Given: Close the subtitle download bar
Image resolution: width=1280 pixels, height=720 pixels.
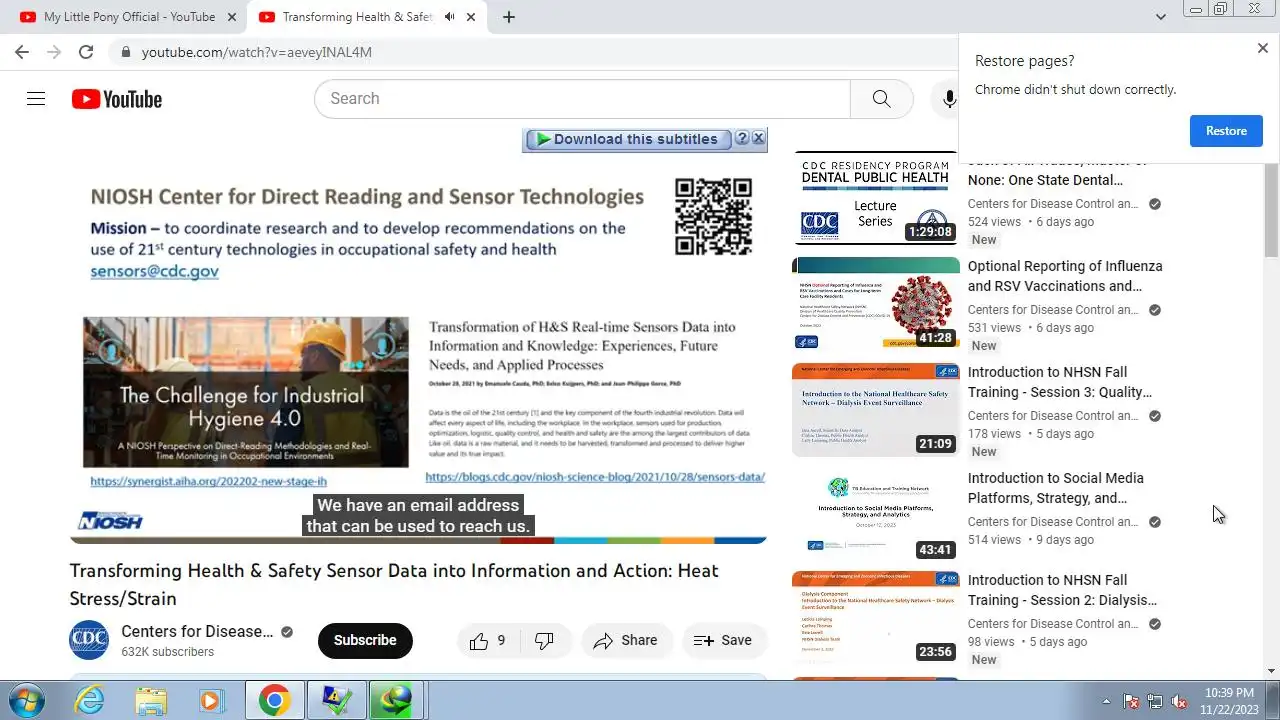Looking at the screenshot, I should (758, 138).
